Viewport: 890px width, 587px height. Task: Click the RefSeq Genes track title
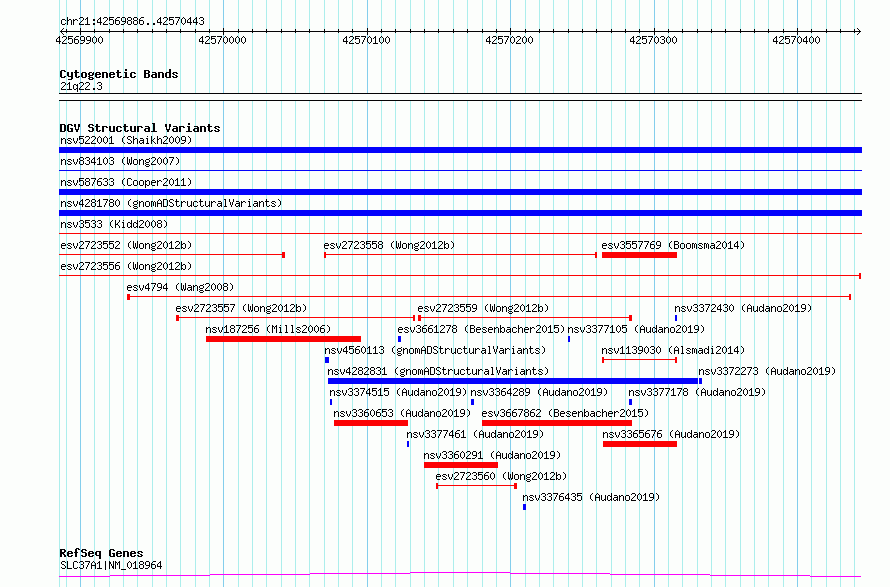(x=101, y=553)
